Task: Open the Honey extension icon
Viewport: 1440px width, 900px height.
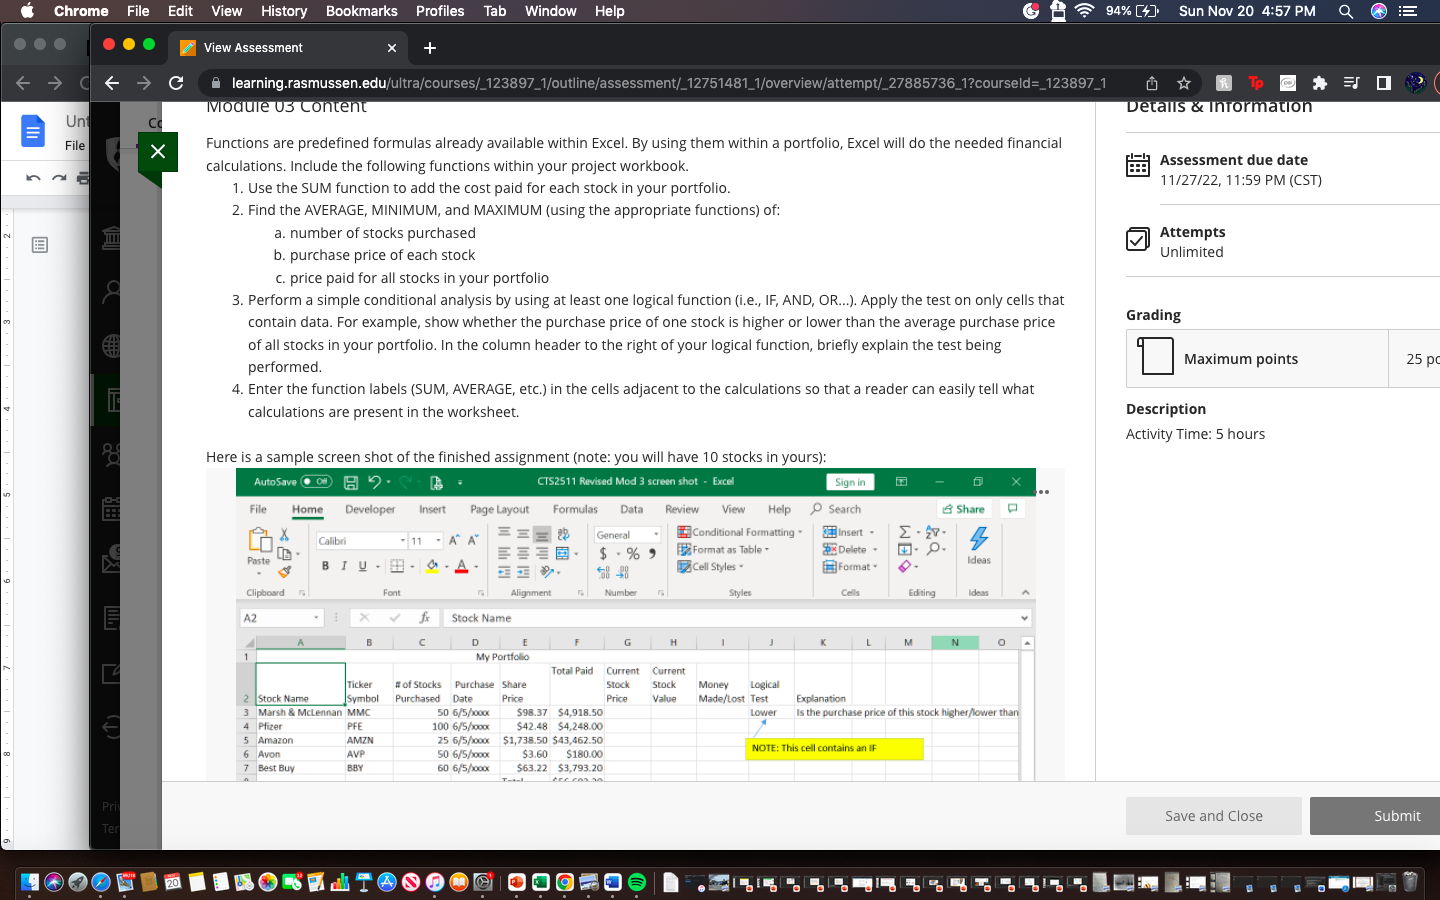Action: [1224, 83]
